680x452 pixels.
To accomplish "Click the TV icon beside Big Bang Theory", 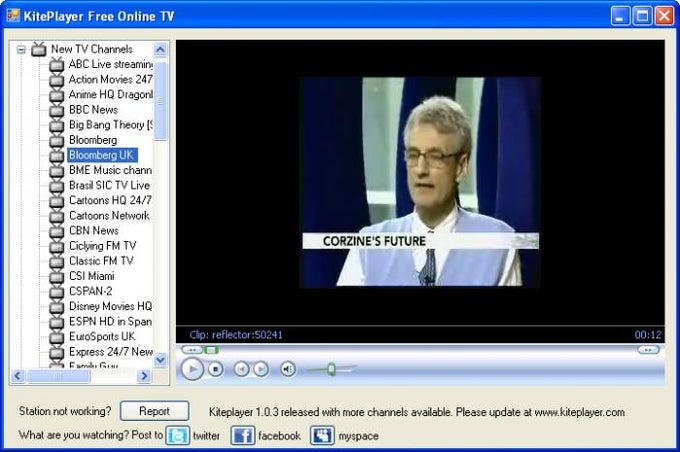I will tap(56, 125).
